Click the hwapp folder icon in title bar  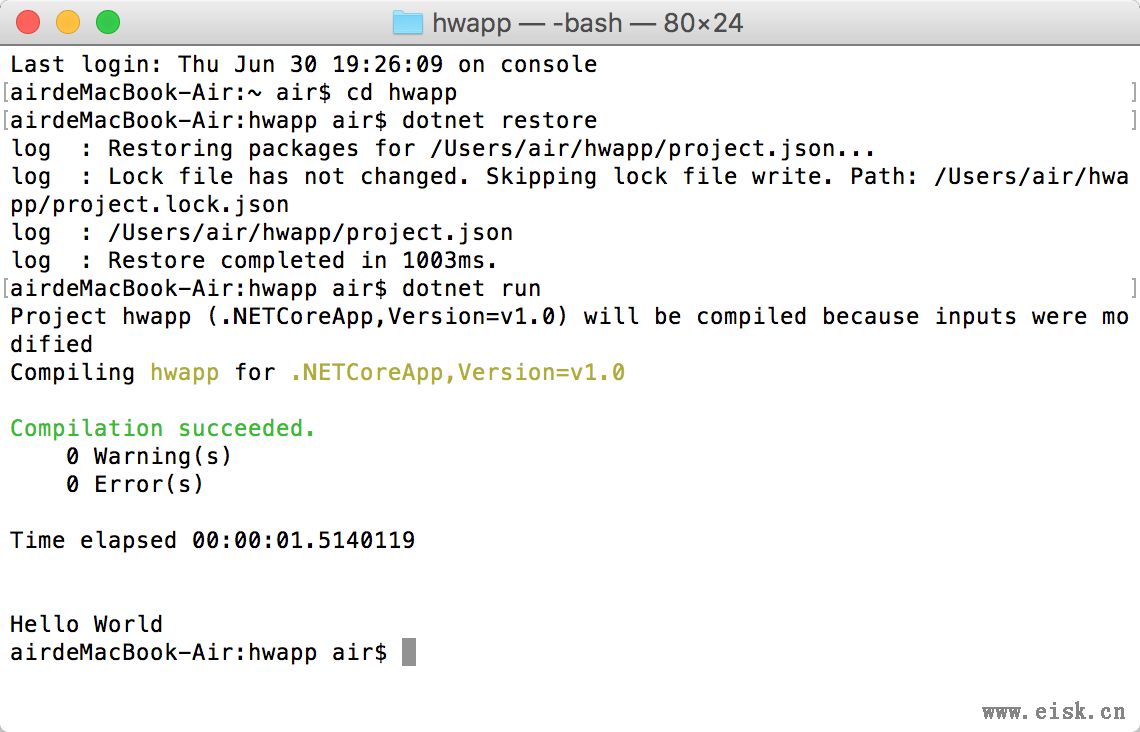pos(407,22)
